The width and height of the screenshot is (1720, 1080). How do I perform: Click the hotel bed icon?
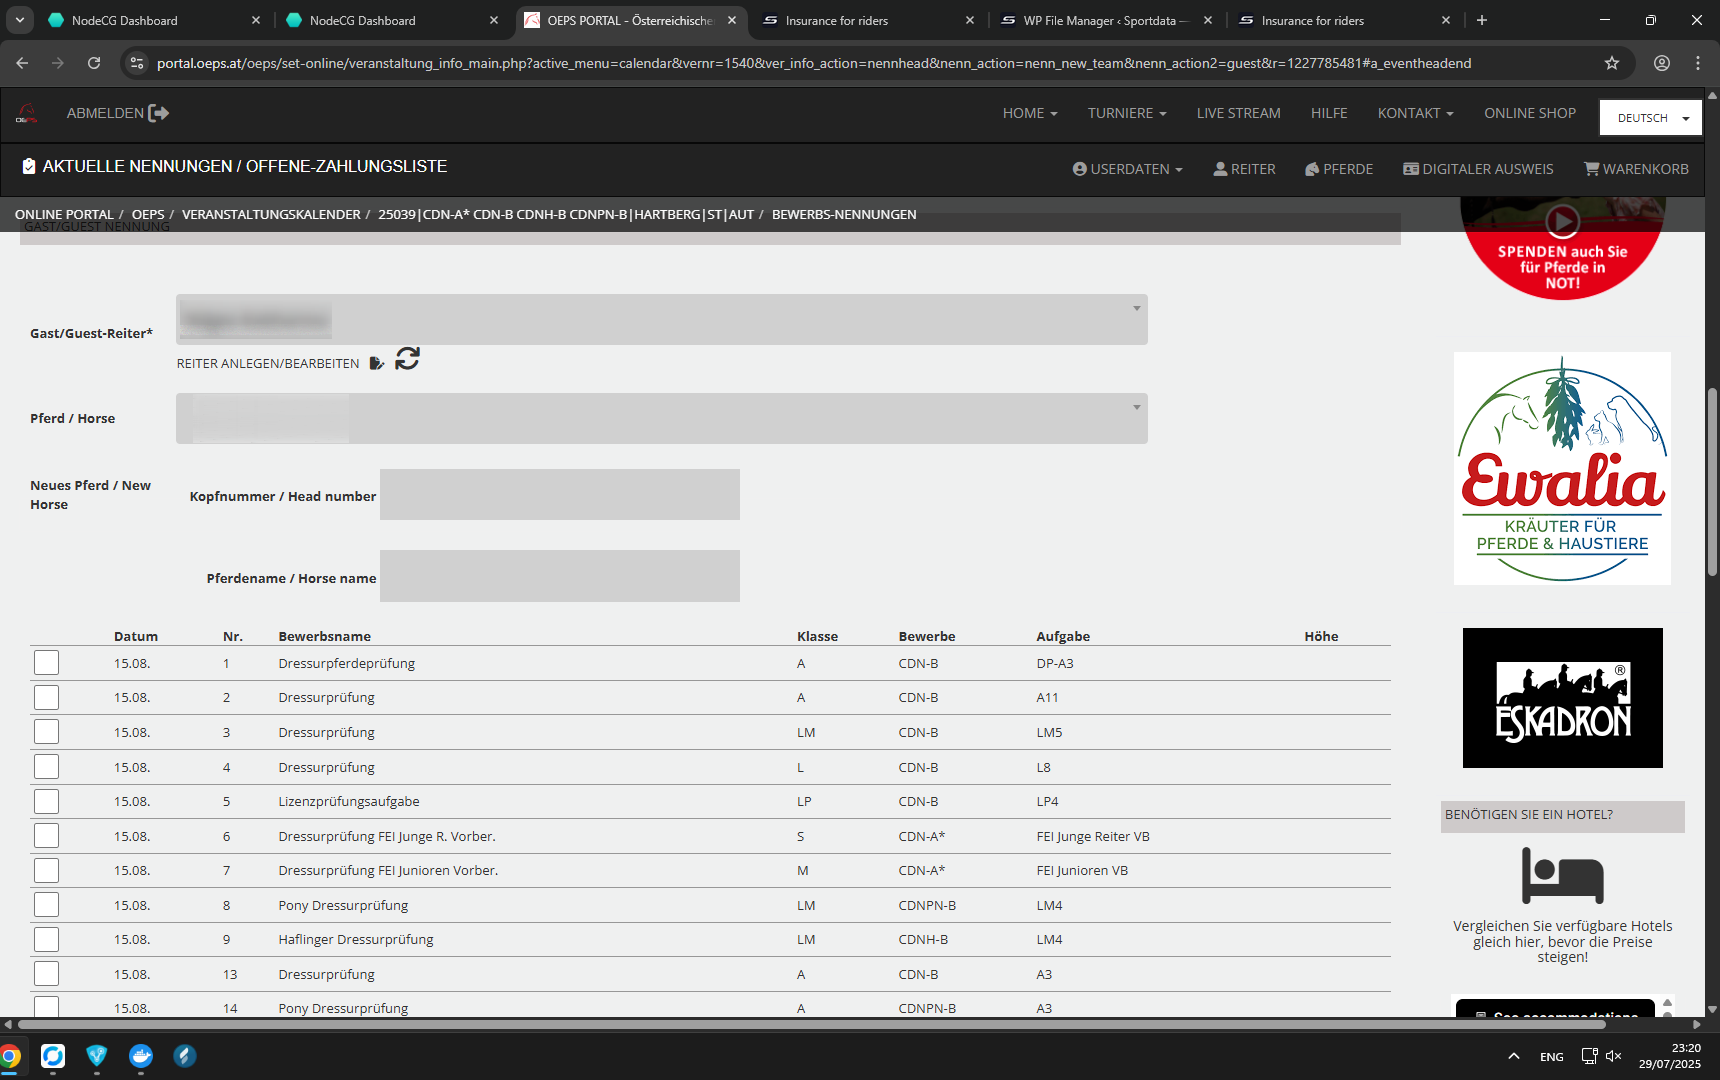pyautogui.click(x=1562, y=875)
